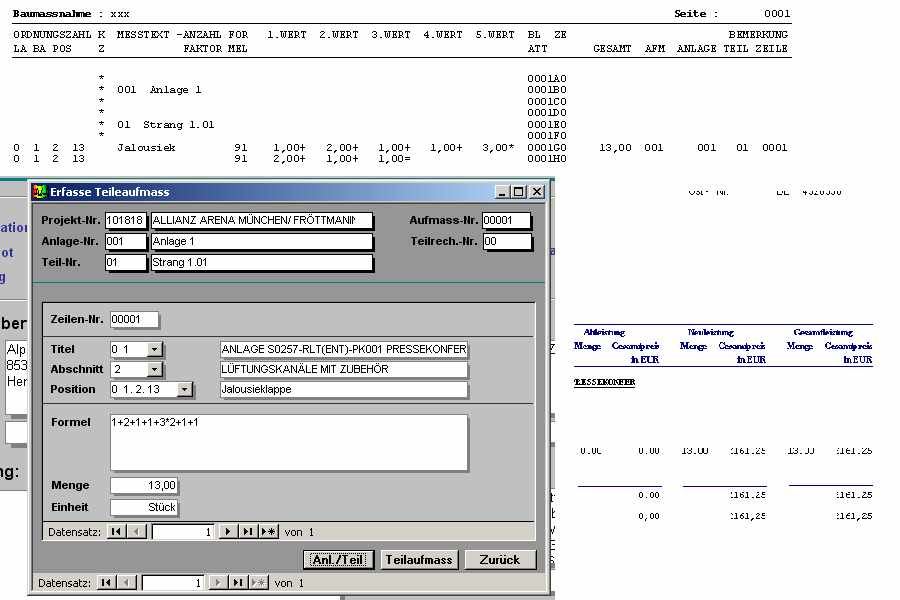Go to first record in inner navigator

click(x=117, y=532)
